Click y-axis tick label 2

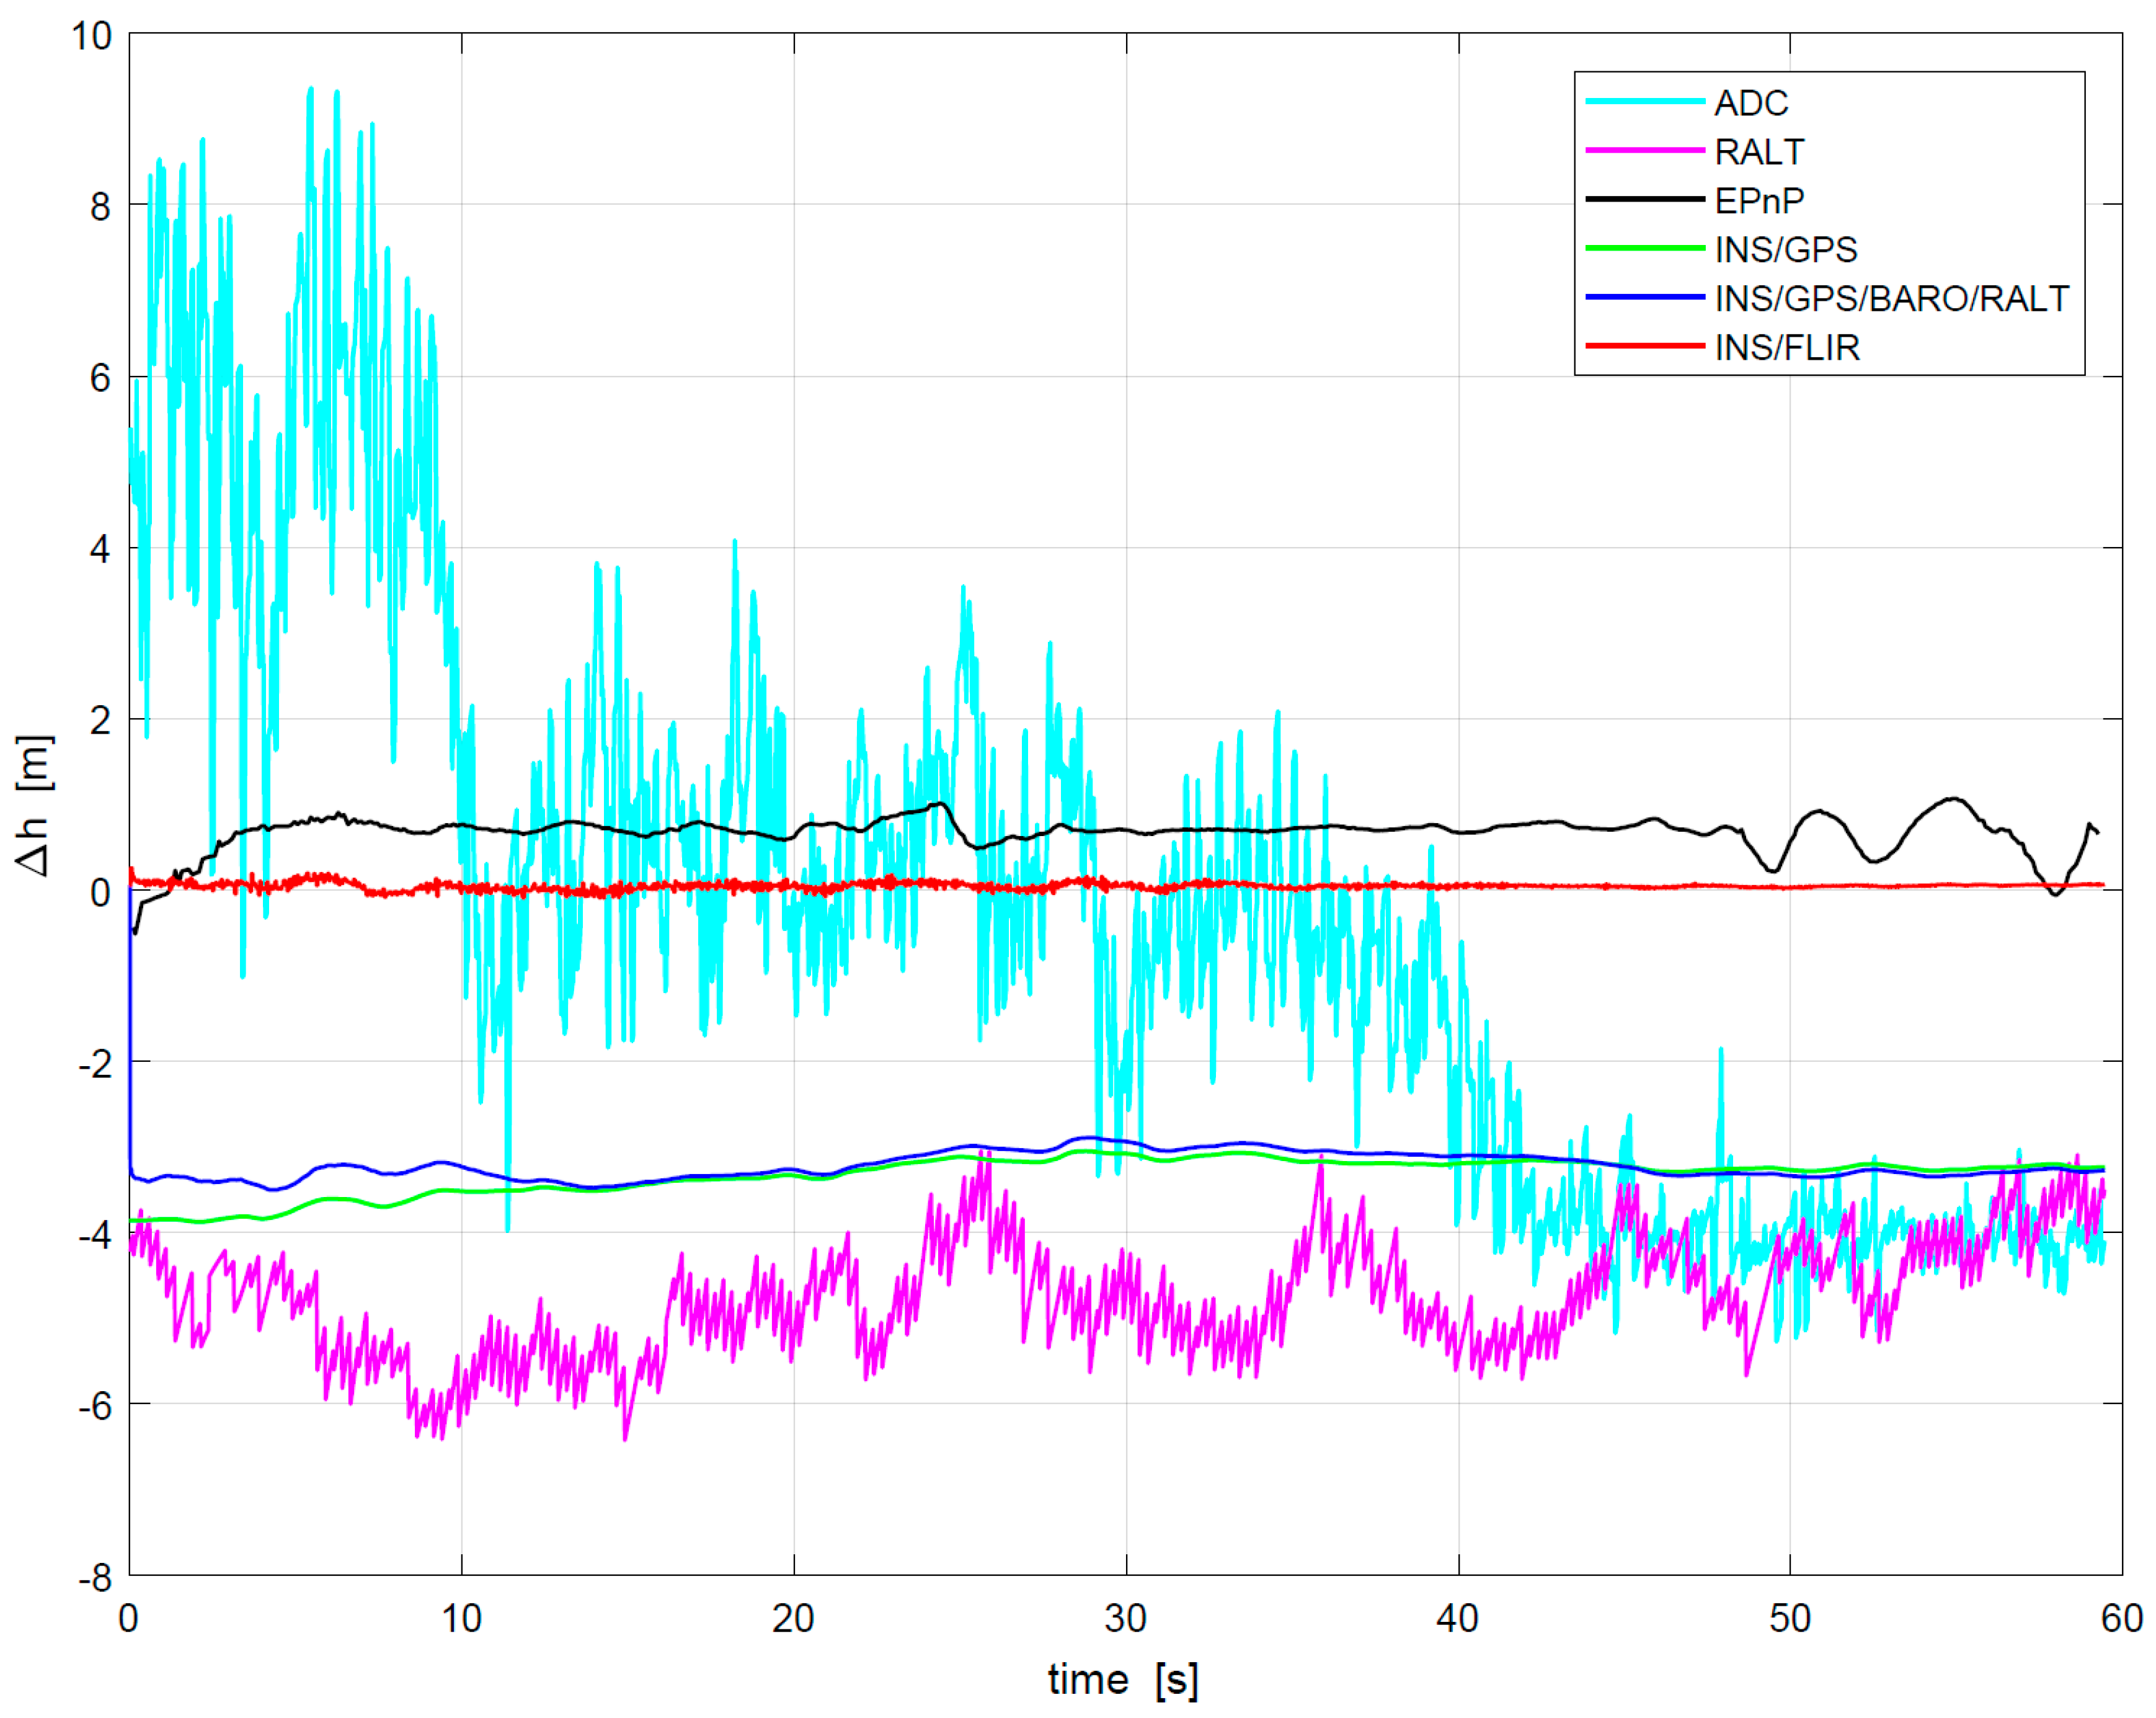pos(100,720)
